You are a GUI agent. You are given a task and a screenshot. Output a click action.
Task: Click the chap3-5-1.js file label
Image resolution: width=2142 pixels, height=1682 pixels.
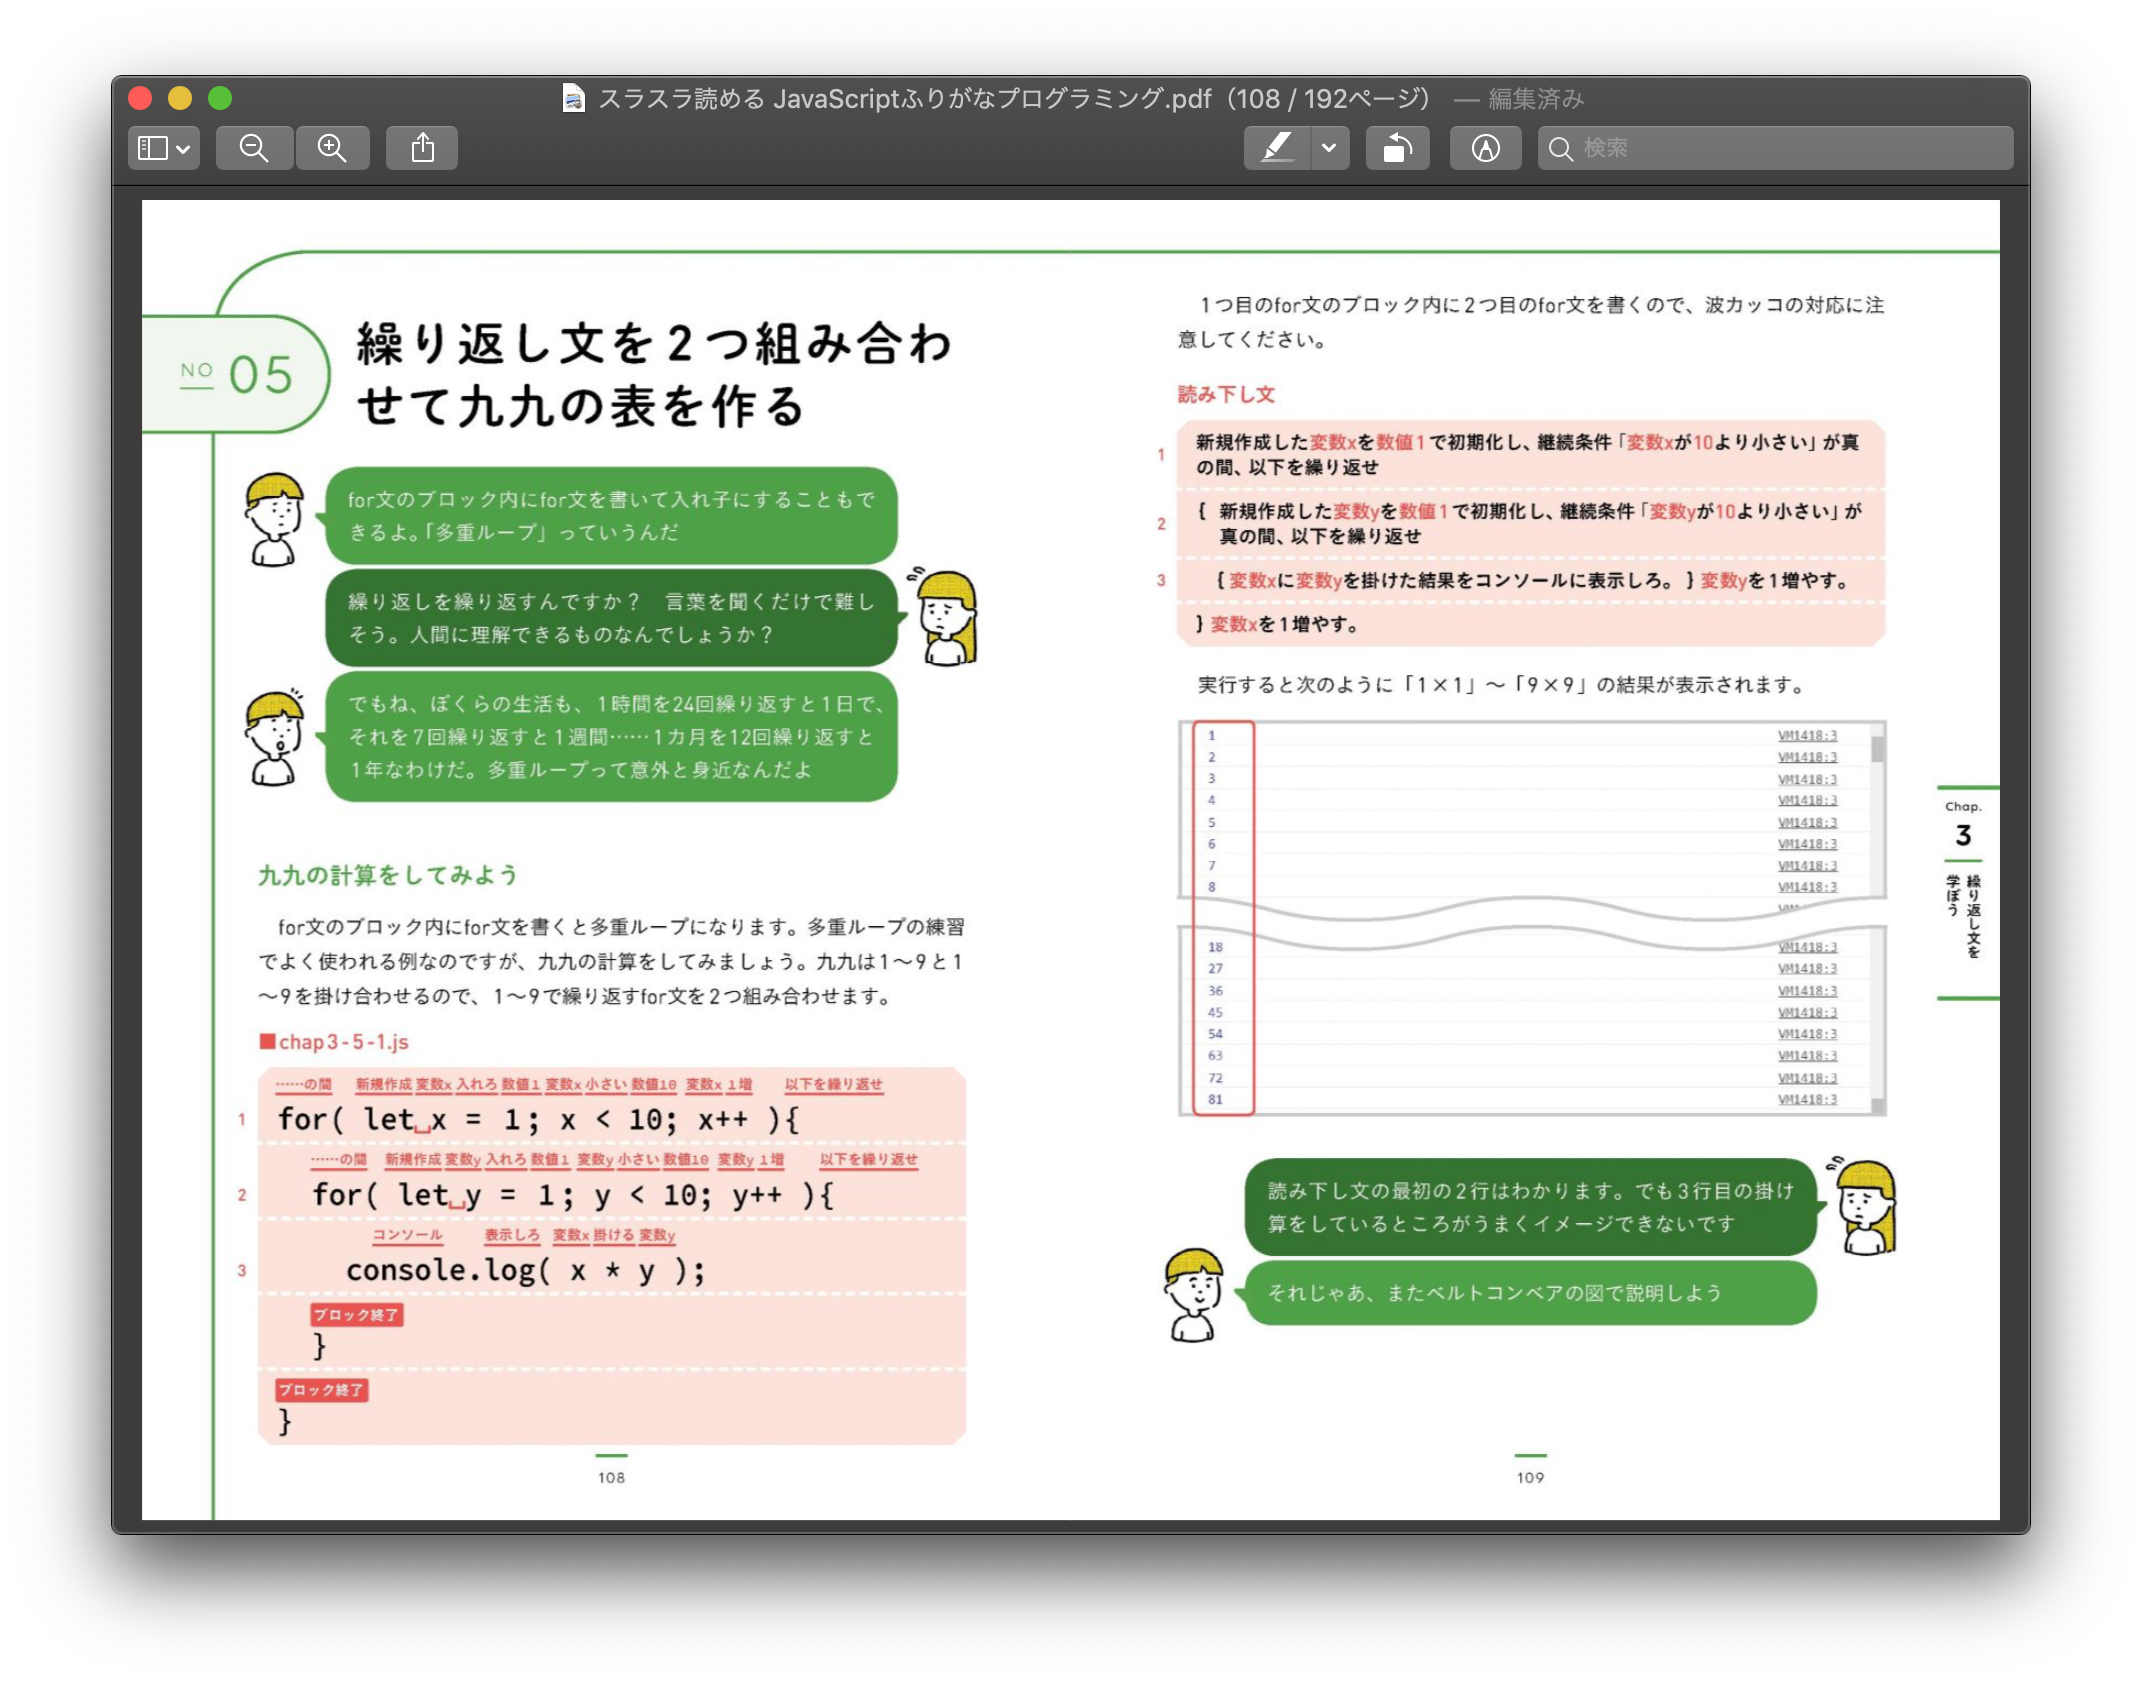(x=343, y=1042)
